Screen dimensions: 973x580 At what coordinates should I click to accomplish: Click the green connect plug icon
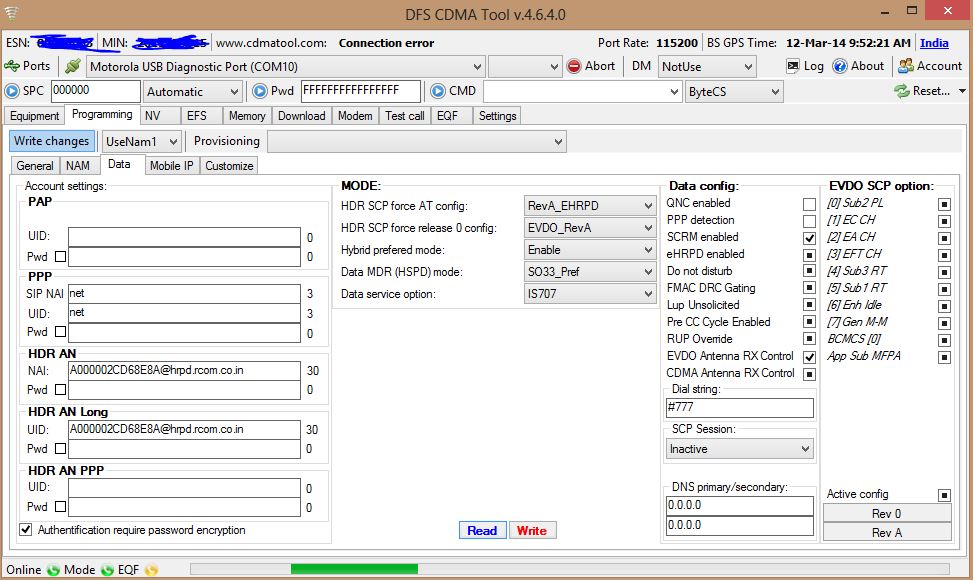(73, 66)
